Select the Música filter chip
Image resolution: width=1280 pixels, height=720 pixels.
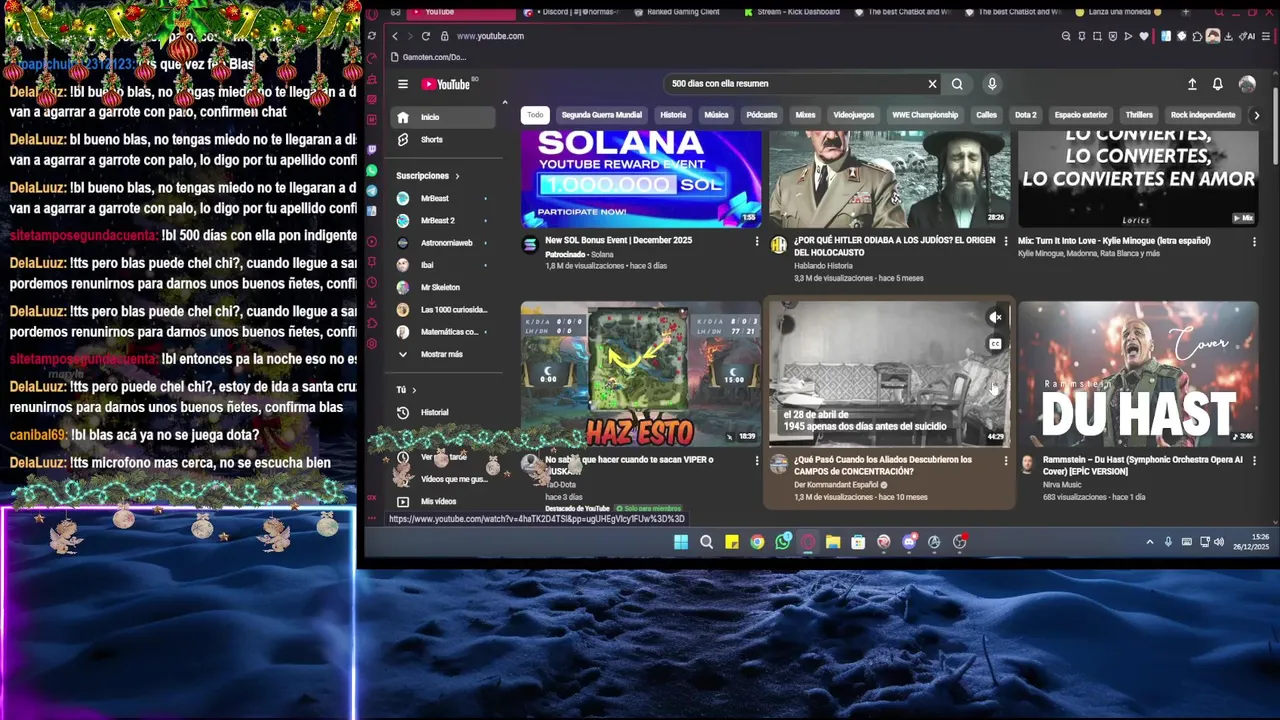[716, 115]
